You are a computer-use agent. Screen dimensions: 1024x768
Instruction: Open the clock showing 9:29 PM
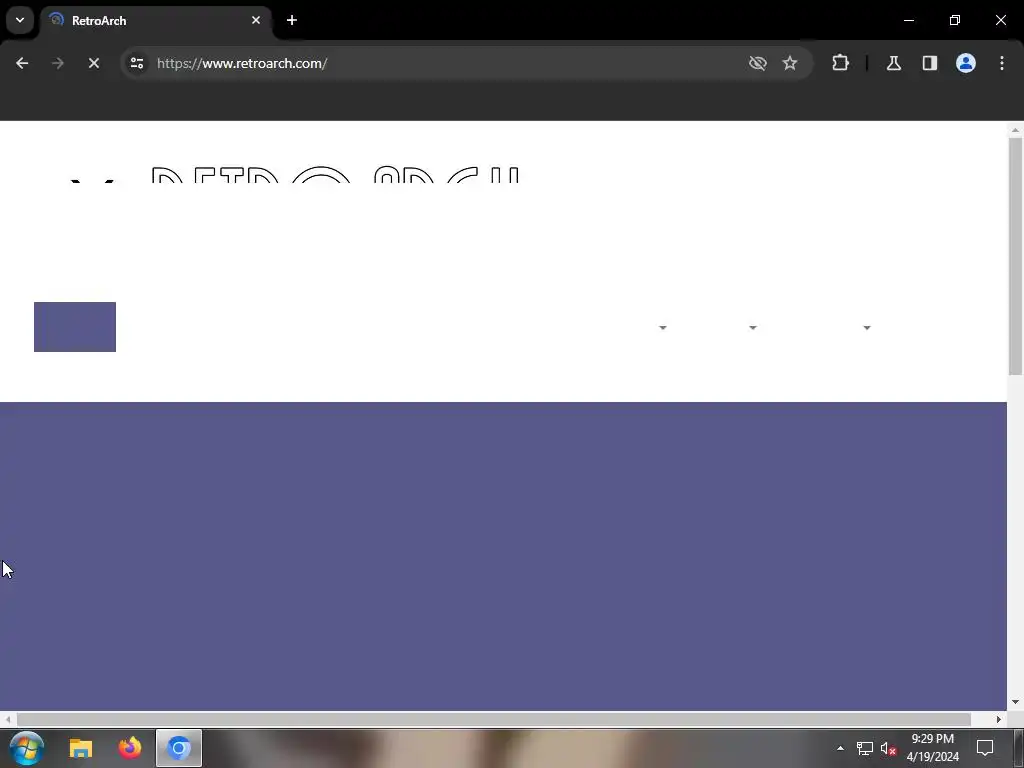[x=933, y=748]
